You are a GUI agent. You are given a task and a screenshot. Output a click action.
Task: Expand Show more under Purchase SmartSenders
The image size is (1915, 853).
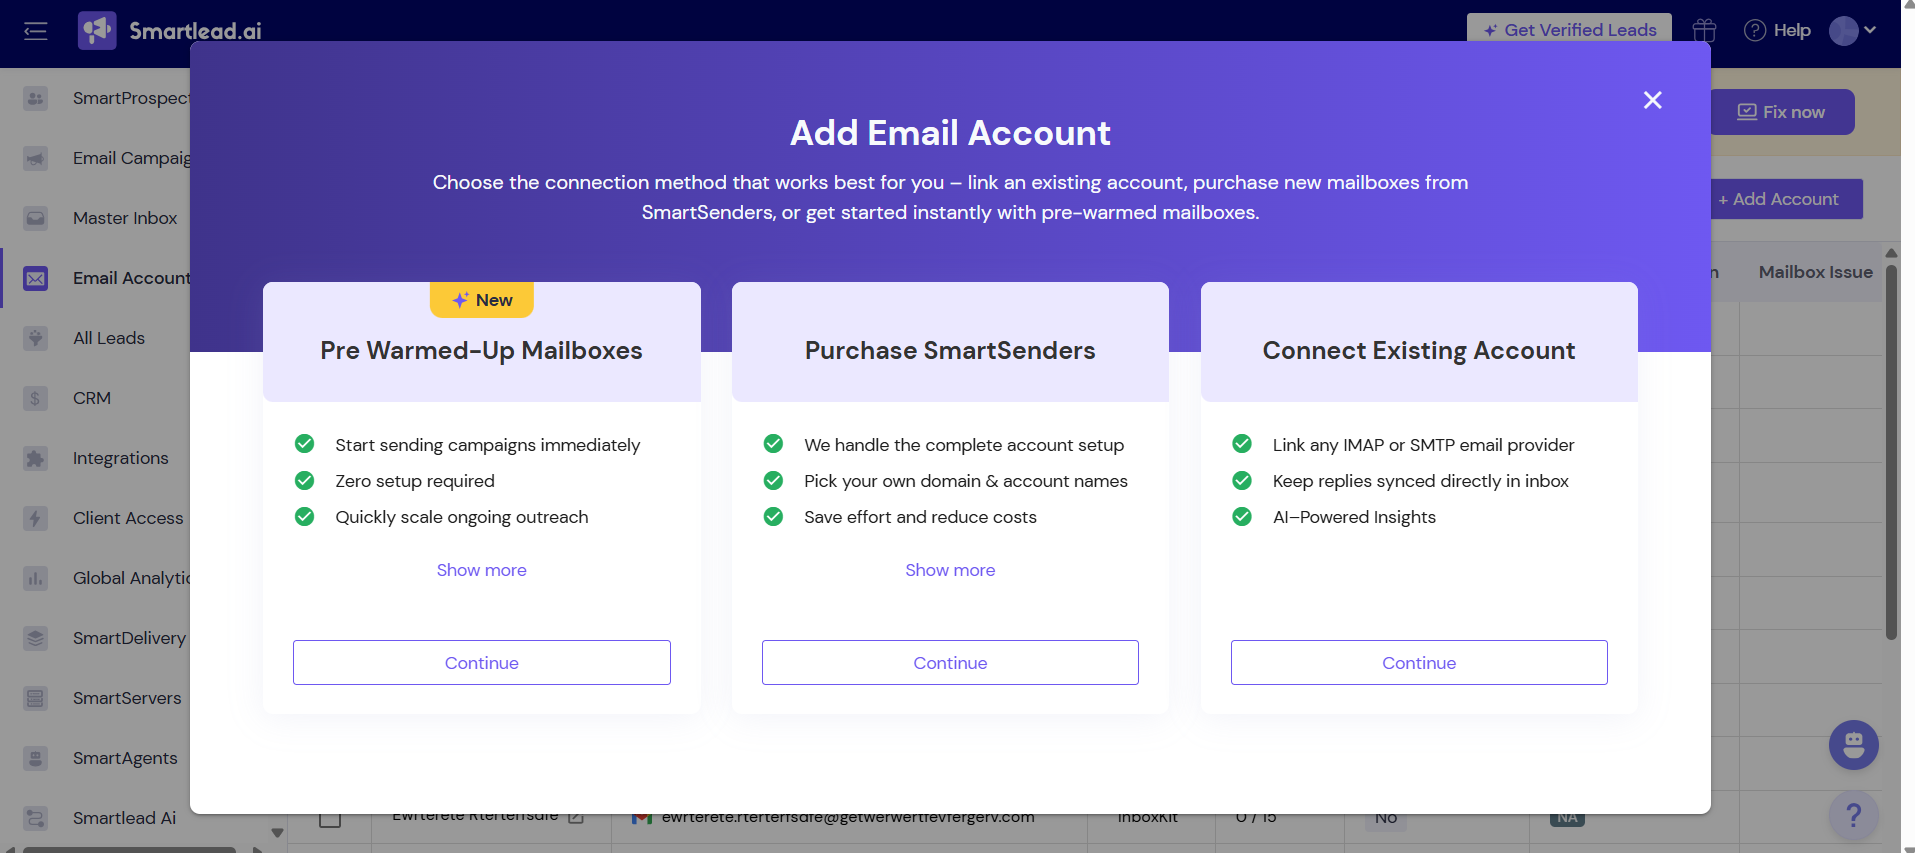point(949,570)
